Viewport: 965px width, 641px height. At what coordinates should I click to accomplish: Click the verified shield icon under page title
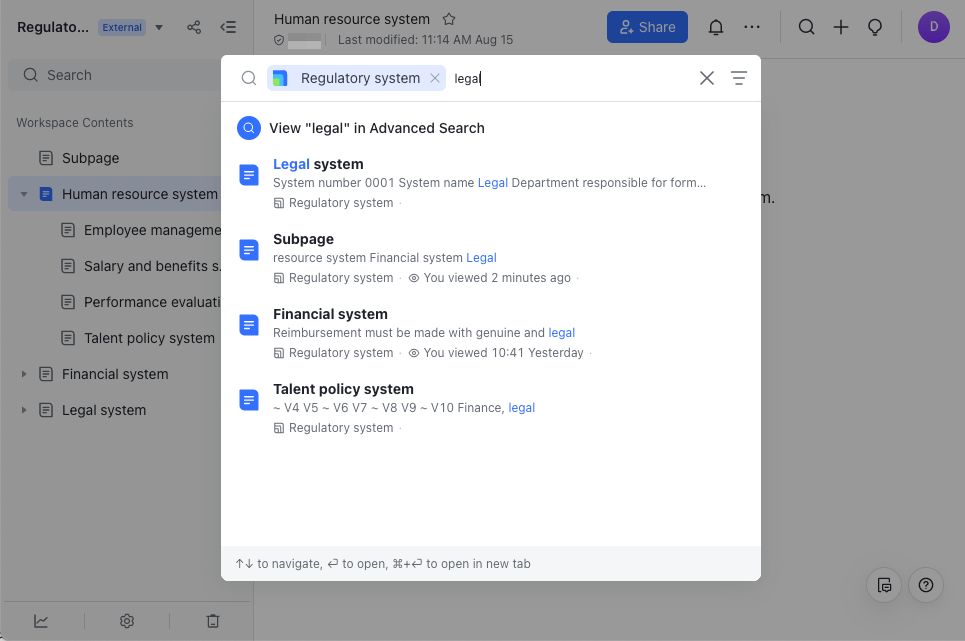point(279,40)
